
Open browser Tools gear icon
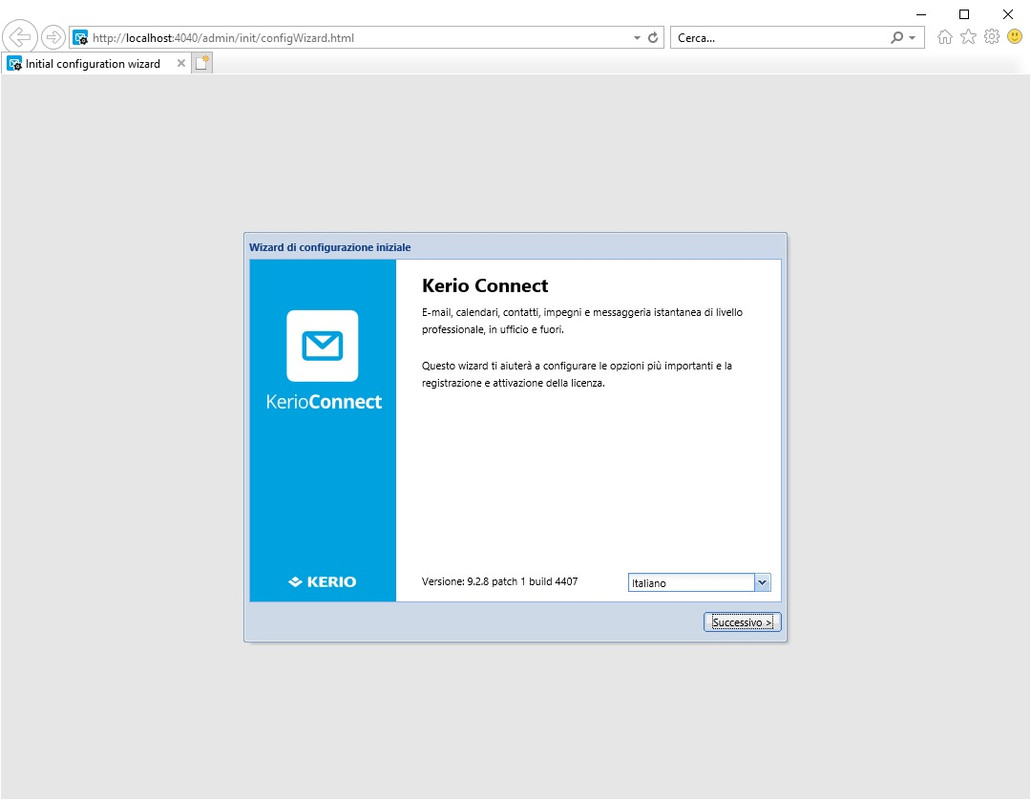pos(992,37)
